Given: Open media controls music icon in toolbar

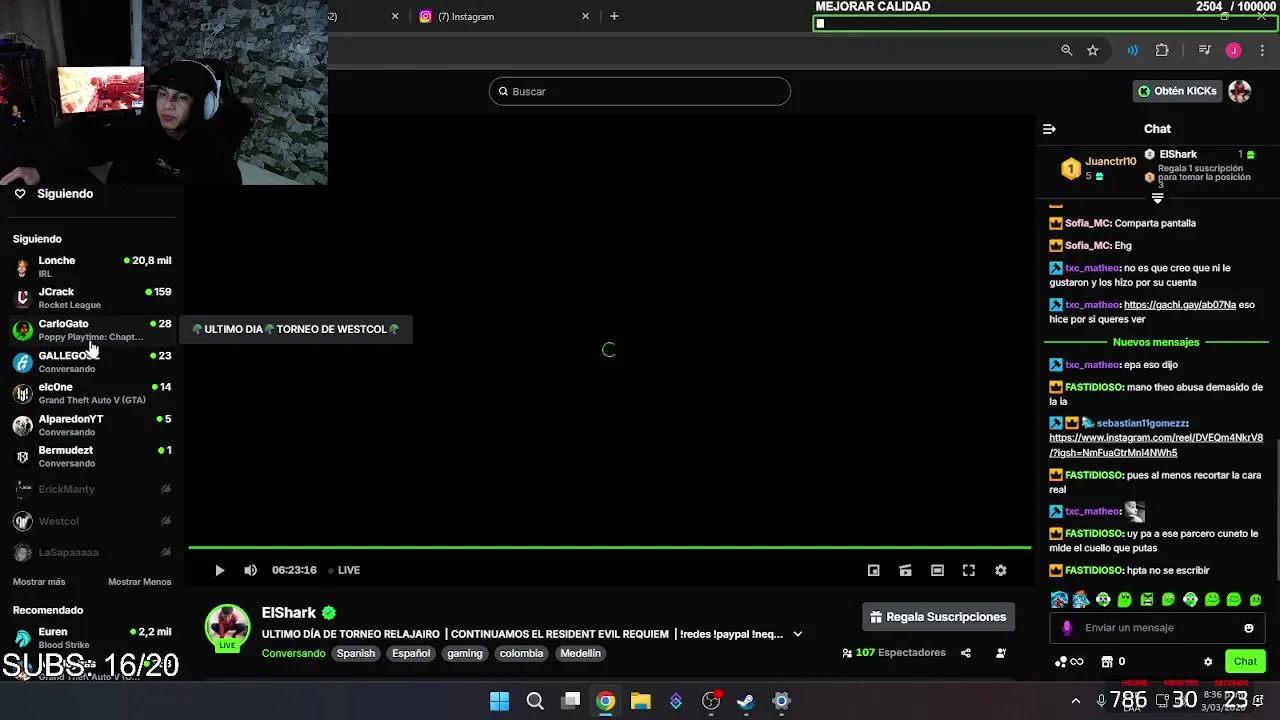Looking at the screenshot, I should [1205, 50].
